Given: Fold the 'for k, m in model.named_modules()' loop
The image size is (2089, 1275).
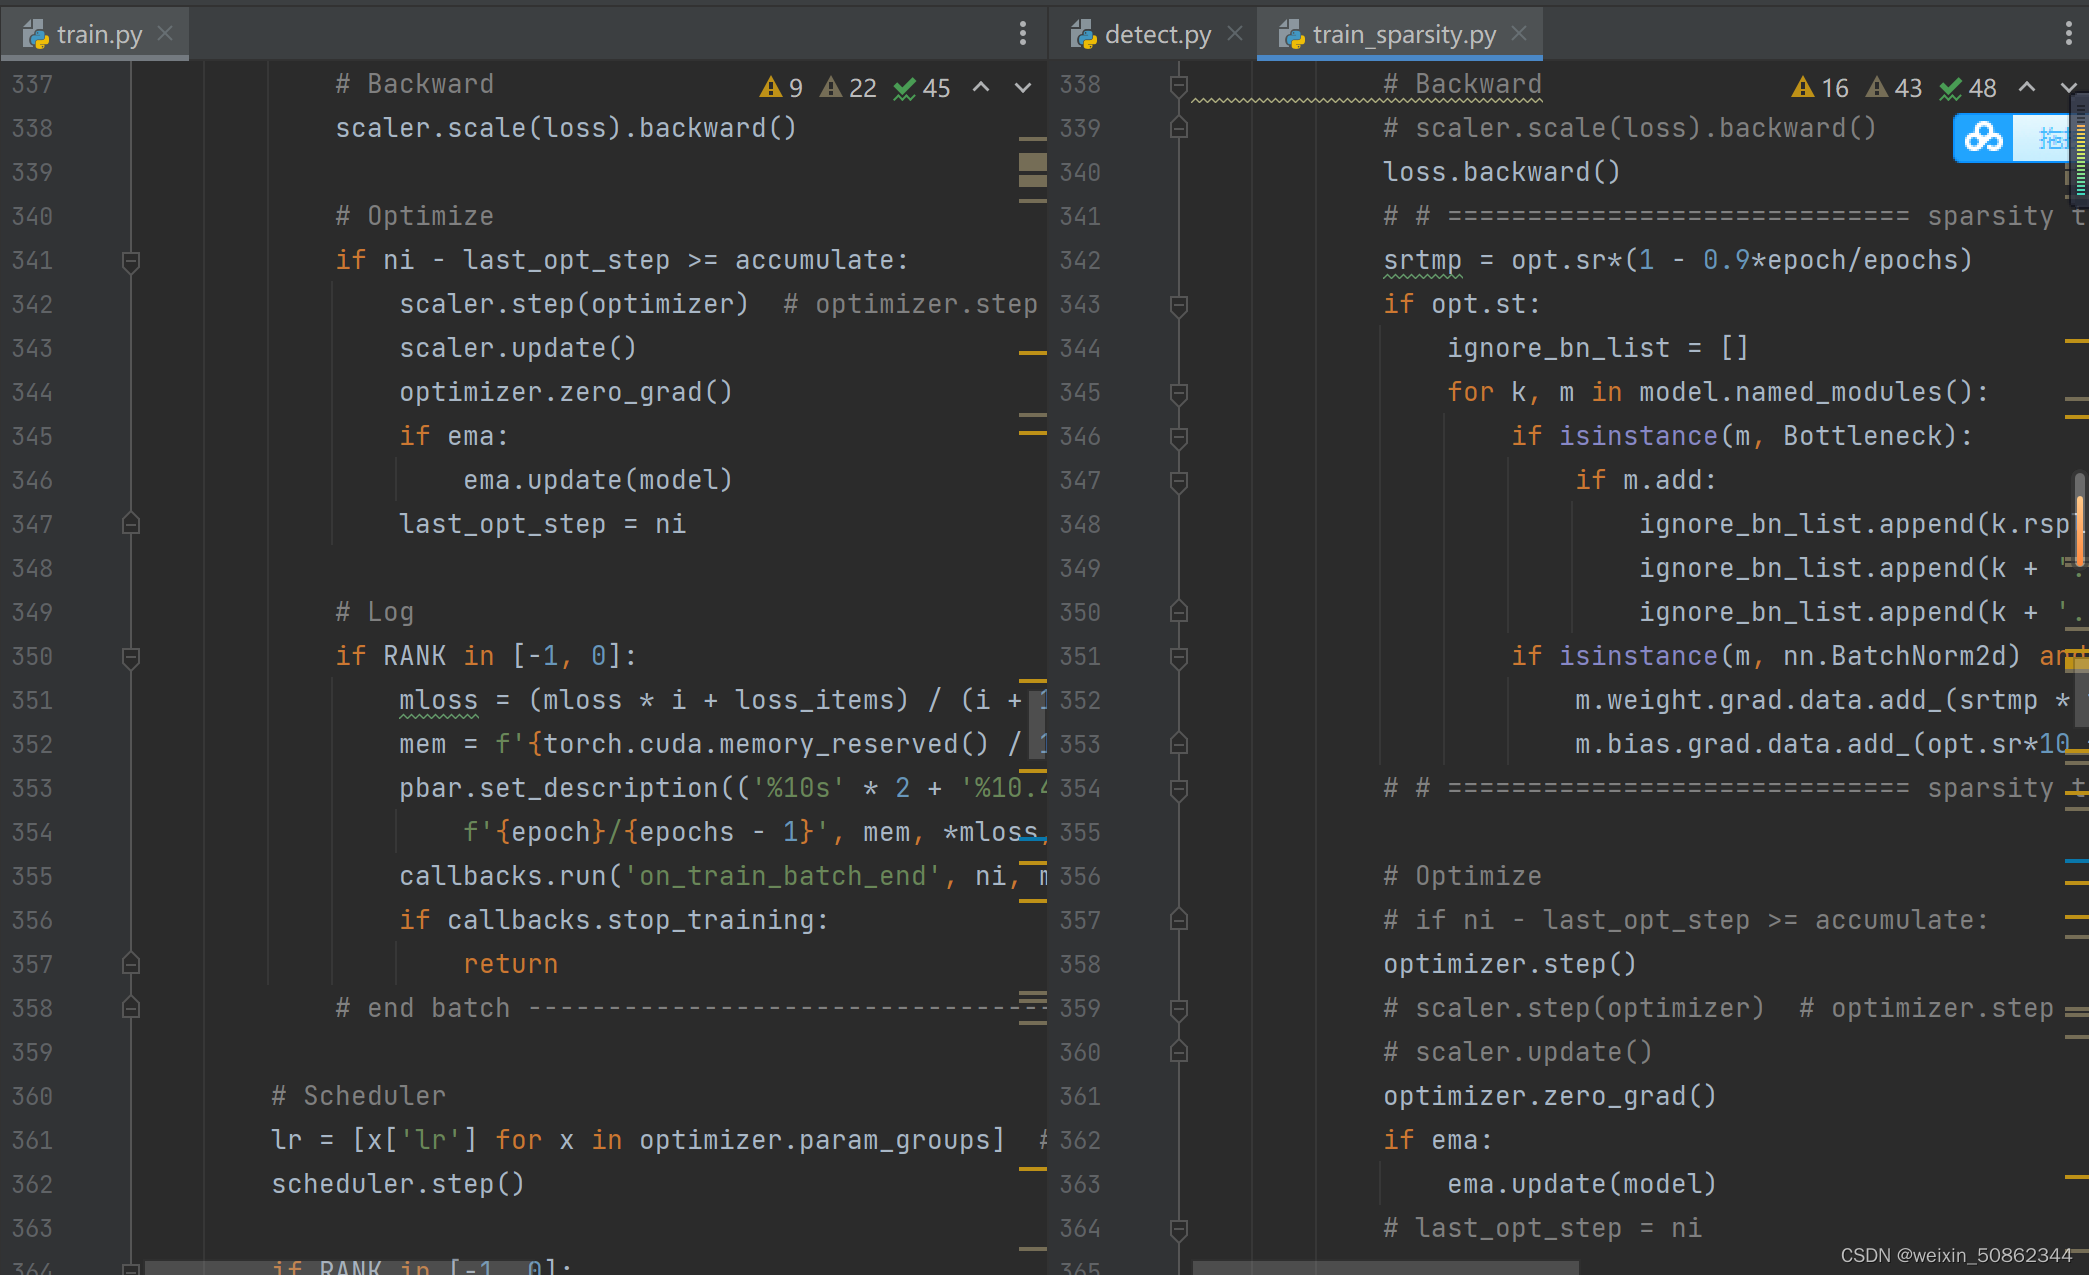Looking at the screenshot, I should 1178,393.
